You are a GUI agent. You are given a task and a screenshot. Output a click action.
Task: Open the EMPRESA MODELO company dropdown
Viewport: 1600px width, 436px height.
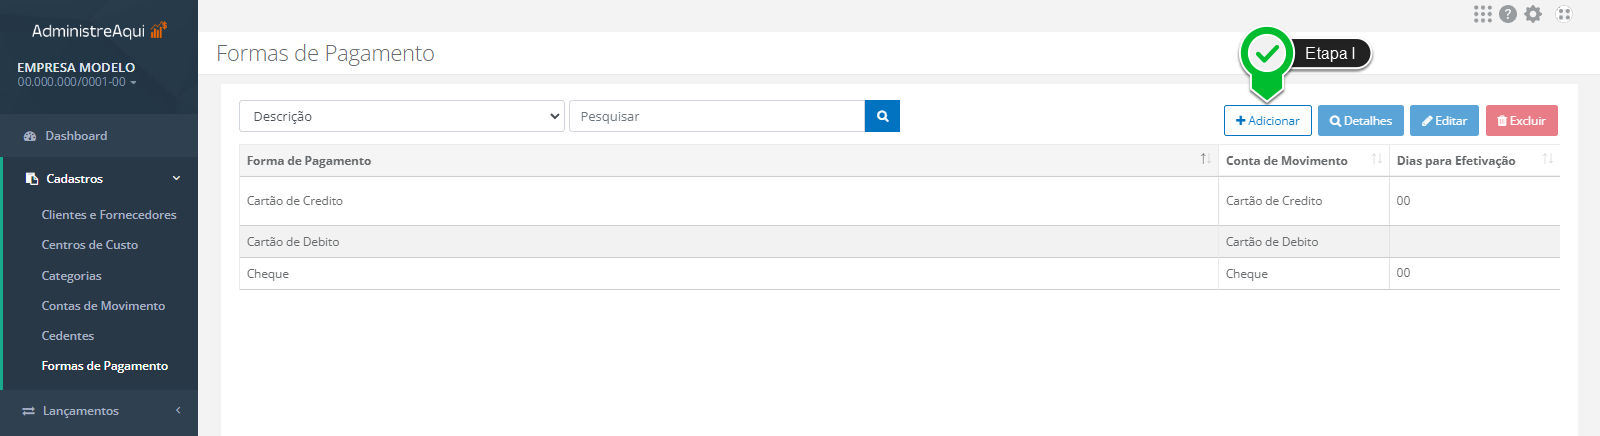[76, 75]
